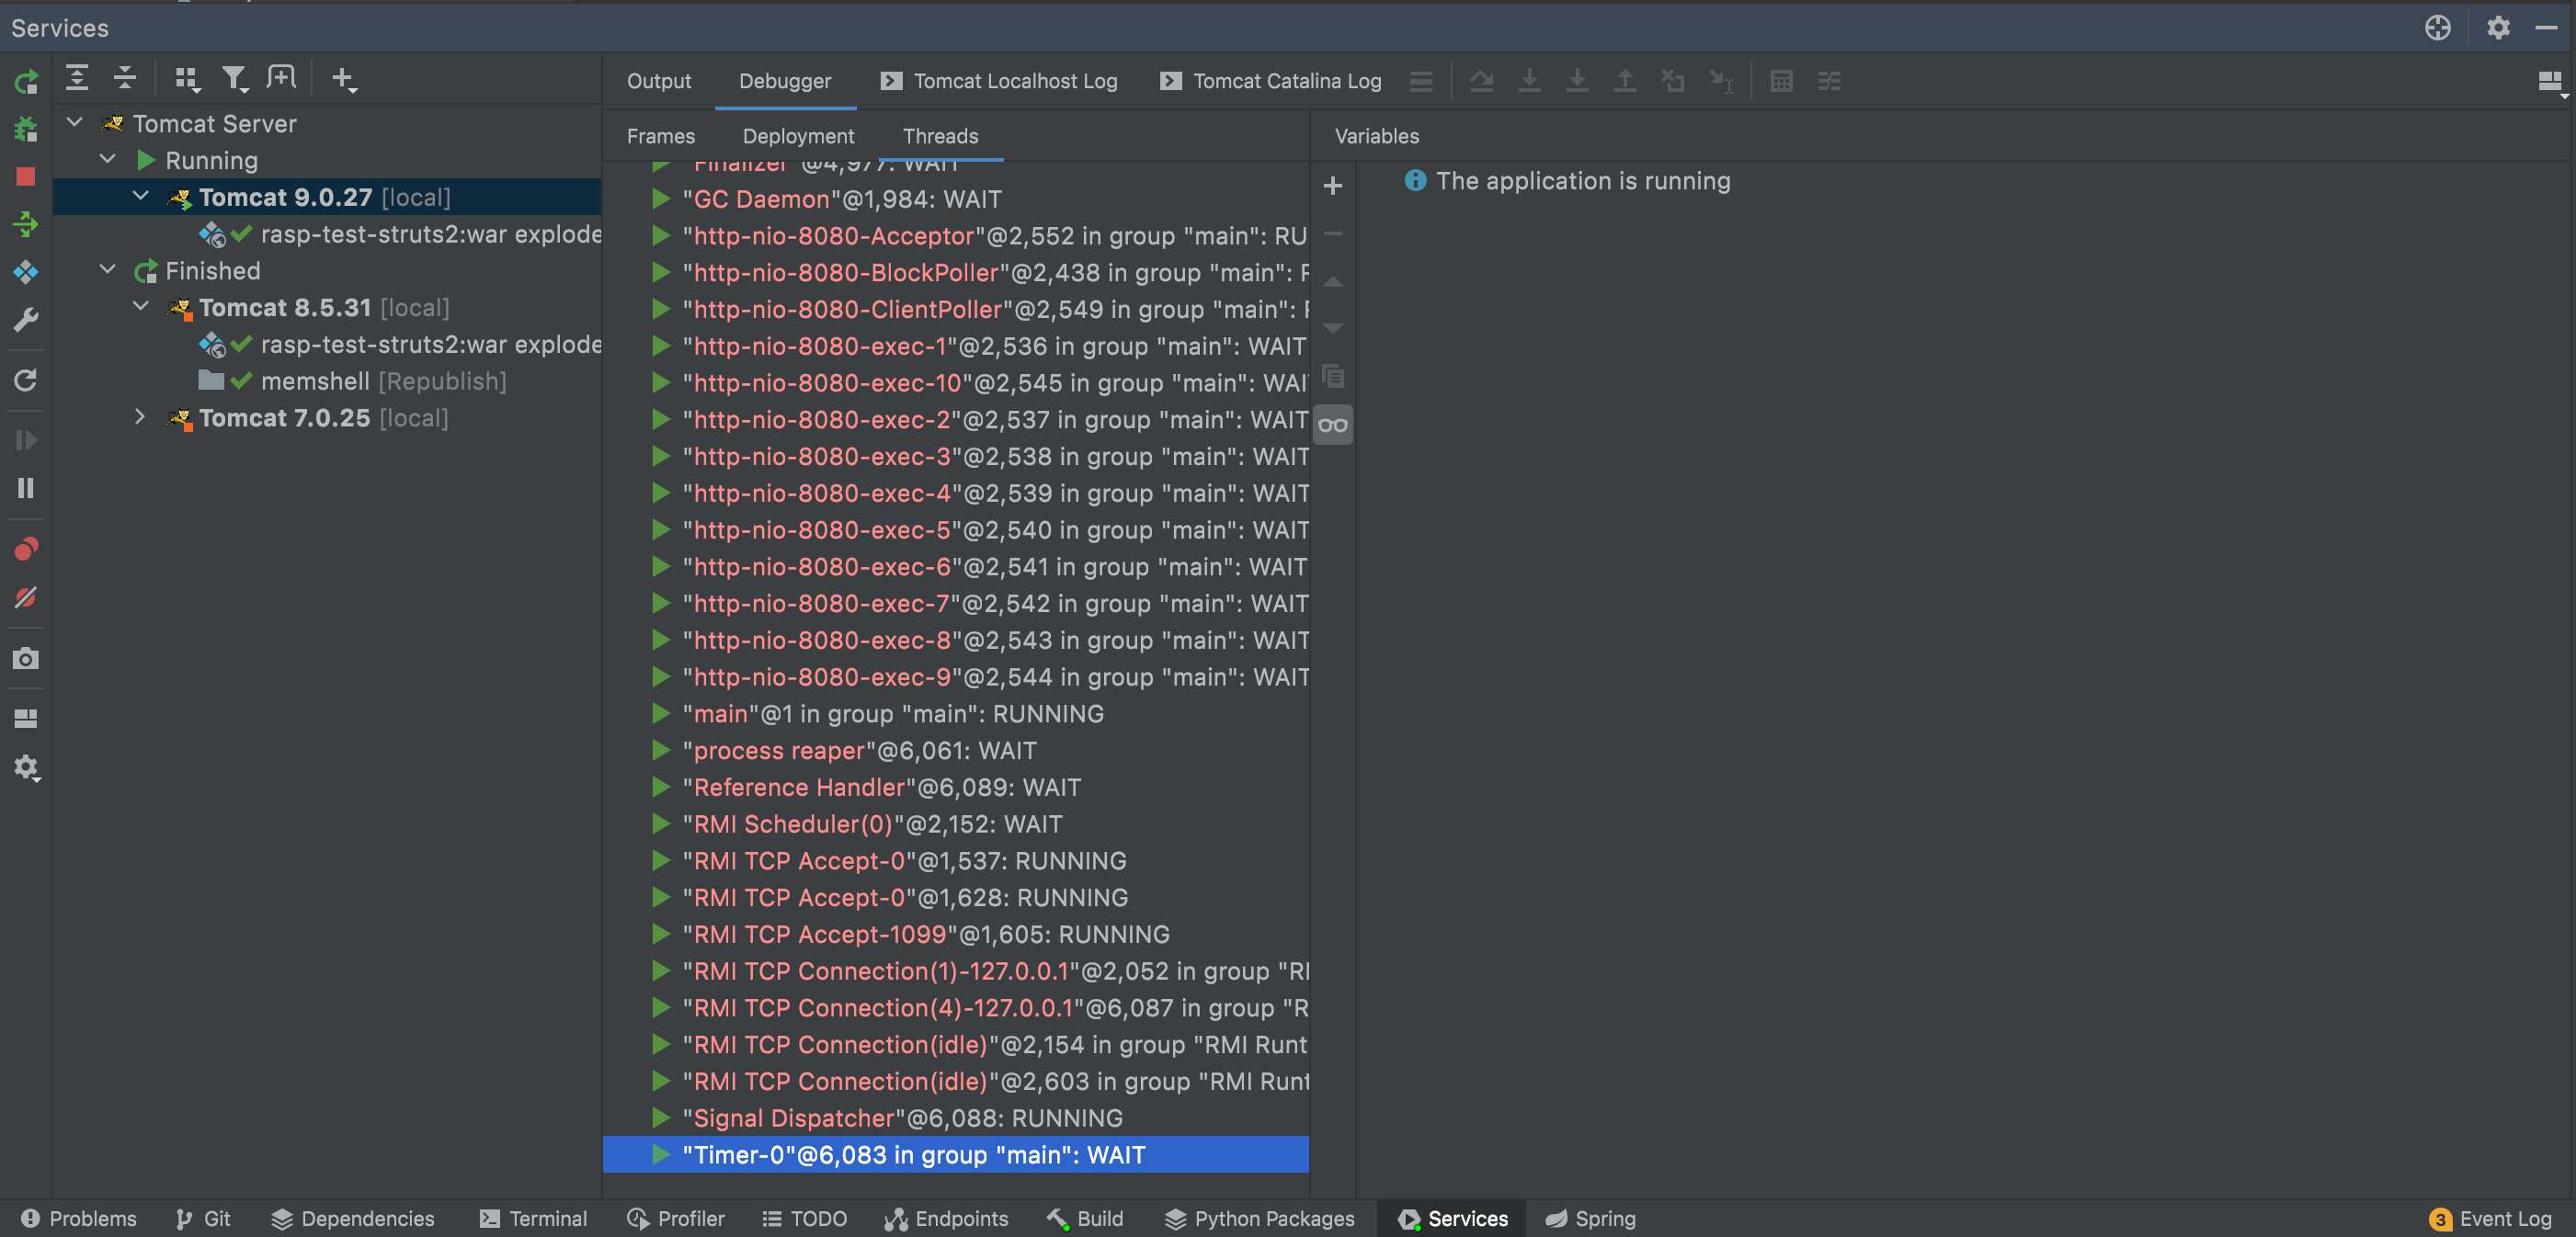Open debugger settings gear in sidebar
This screenshot has height=1237, width=2576.
pos(26,768)
